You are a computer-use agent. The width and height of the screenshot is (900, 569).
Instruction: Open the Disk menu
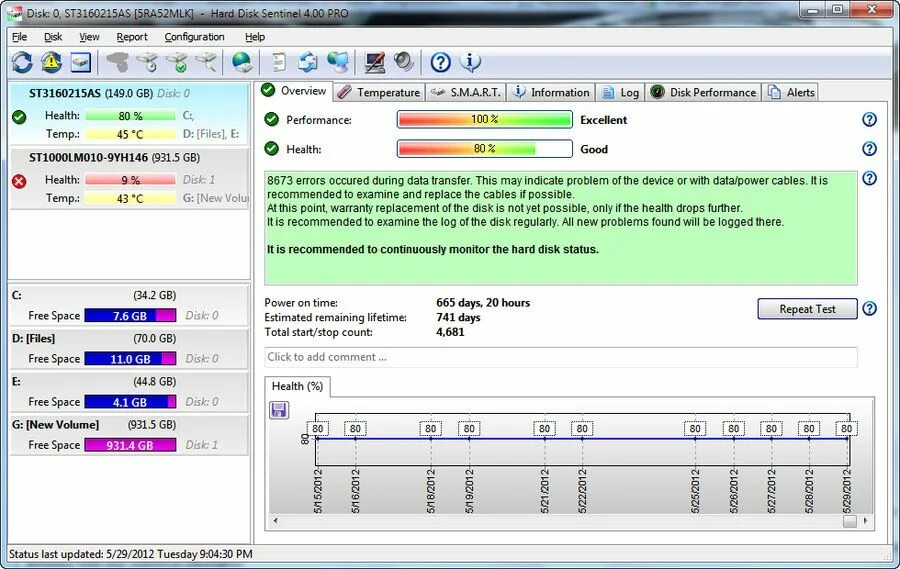click(x=53, y=37)
